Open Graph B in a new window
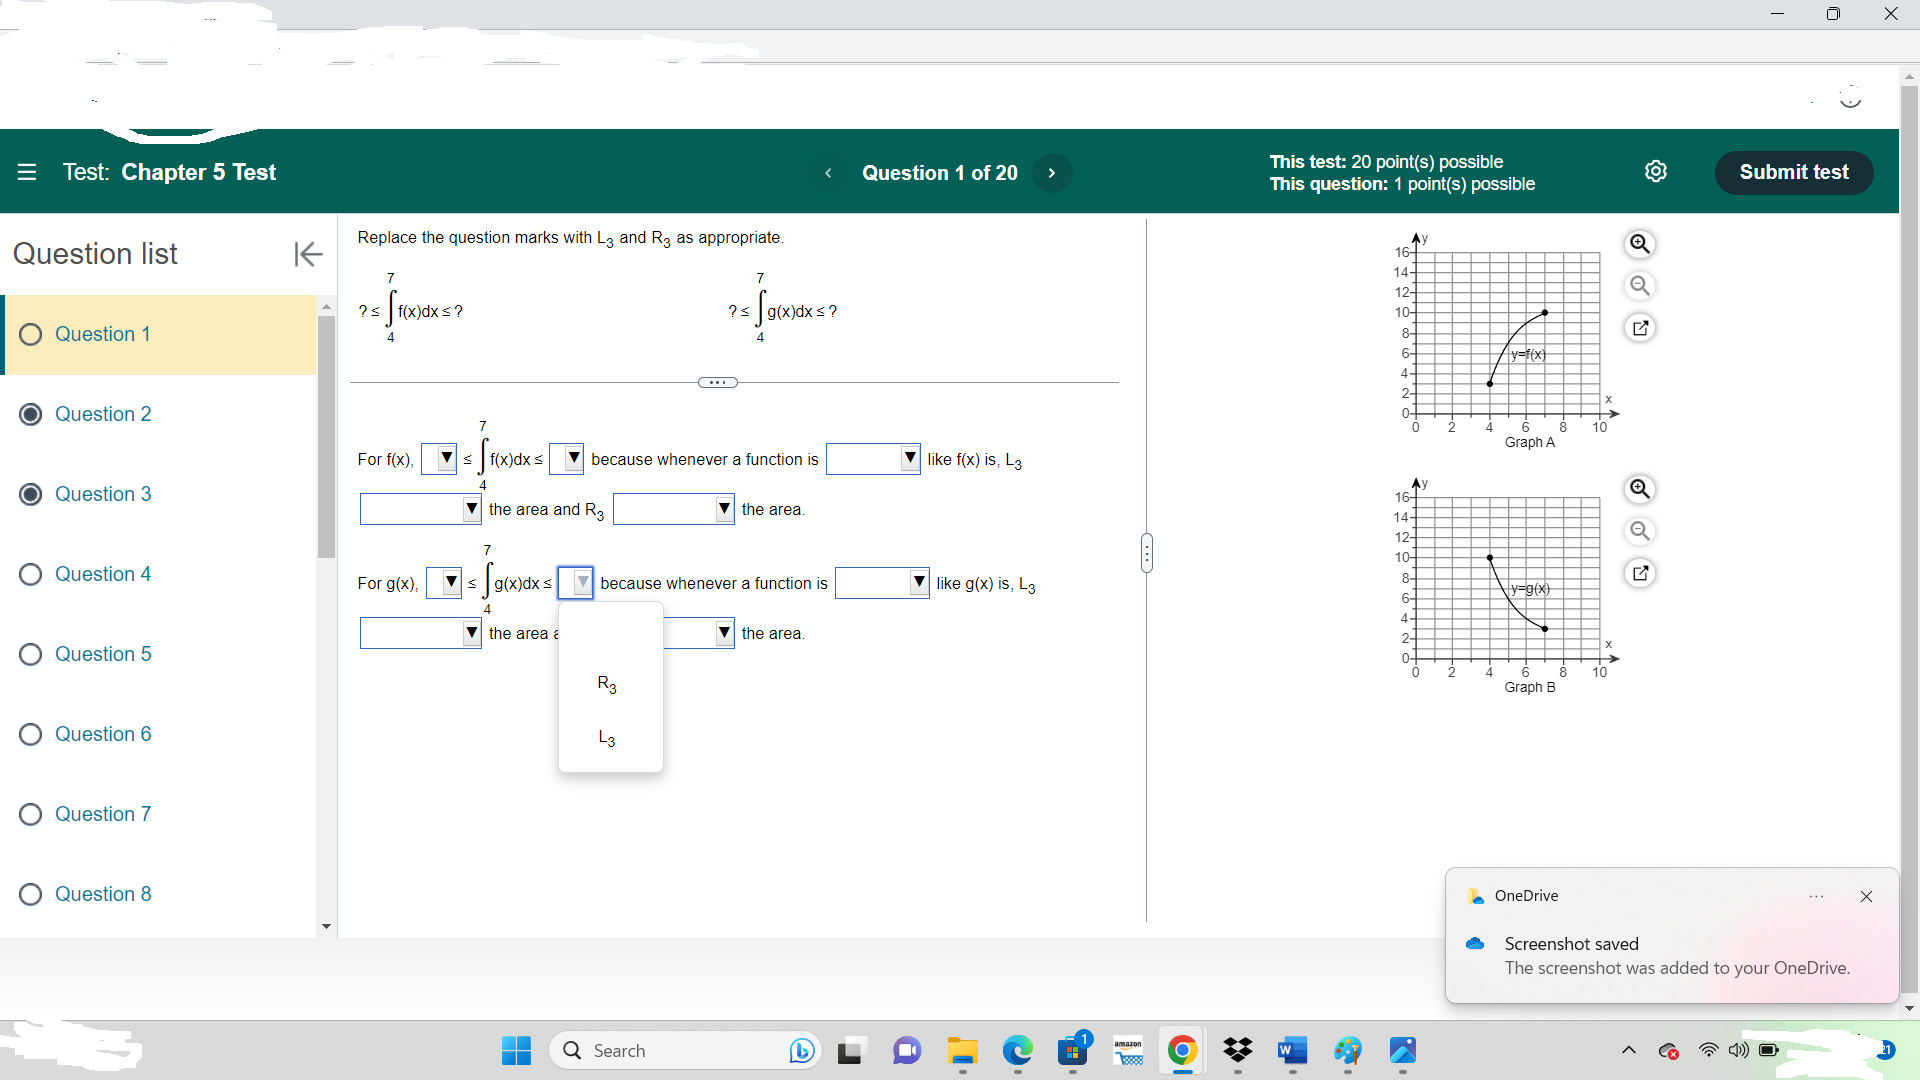 (1640, 573)
